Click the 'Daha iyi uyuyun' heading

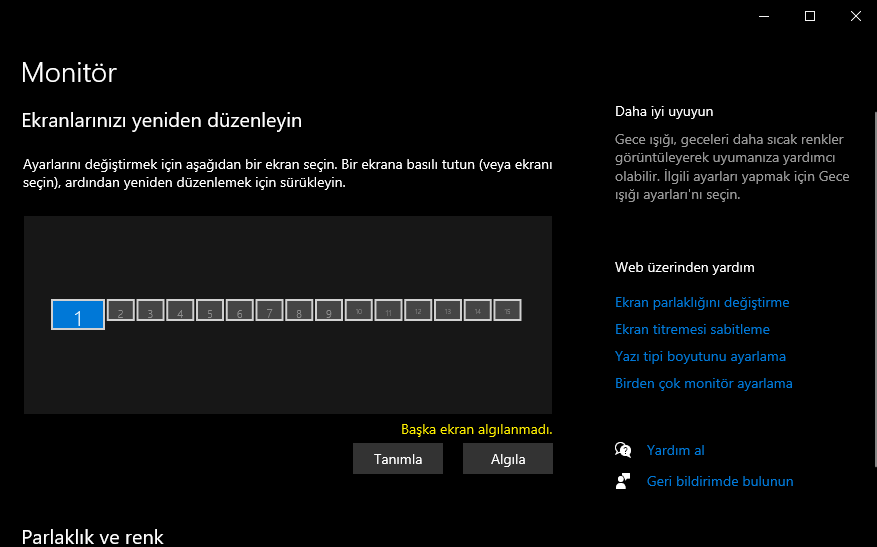pyautogui.click(x=664, y=111)
